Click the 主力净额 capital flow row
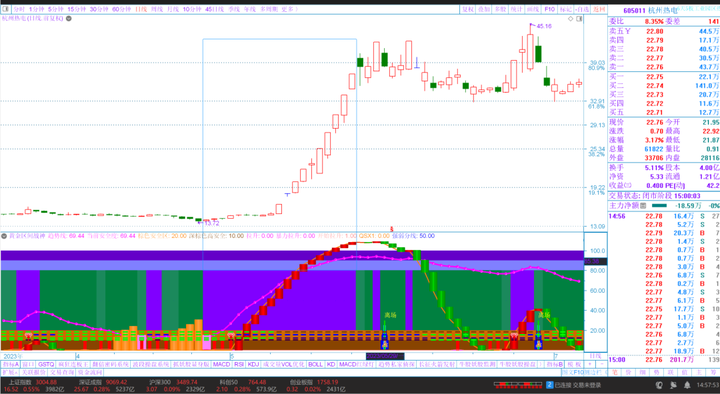Image resolution: width=720 pixels, height=394 pixels. click(x=664, y=206)
